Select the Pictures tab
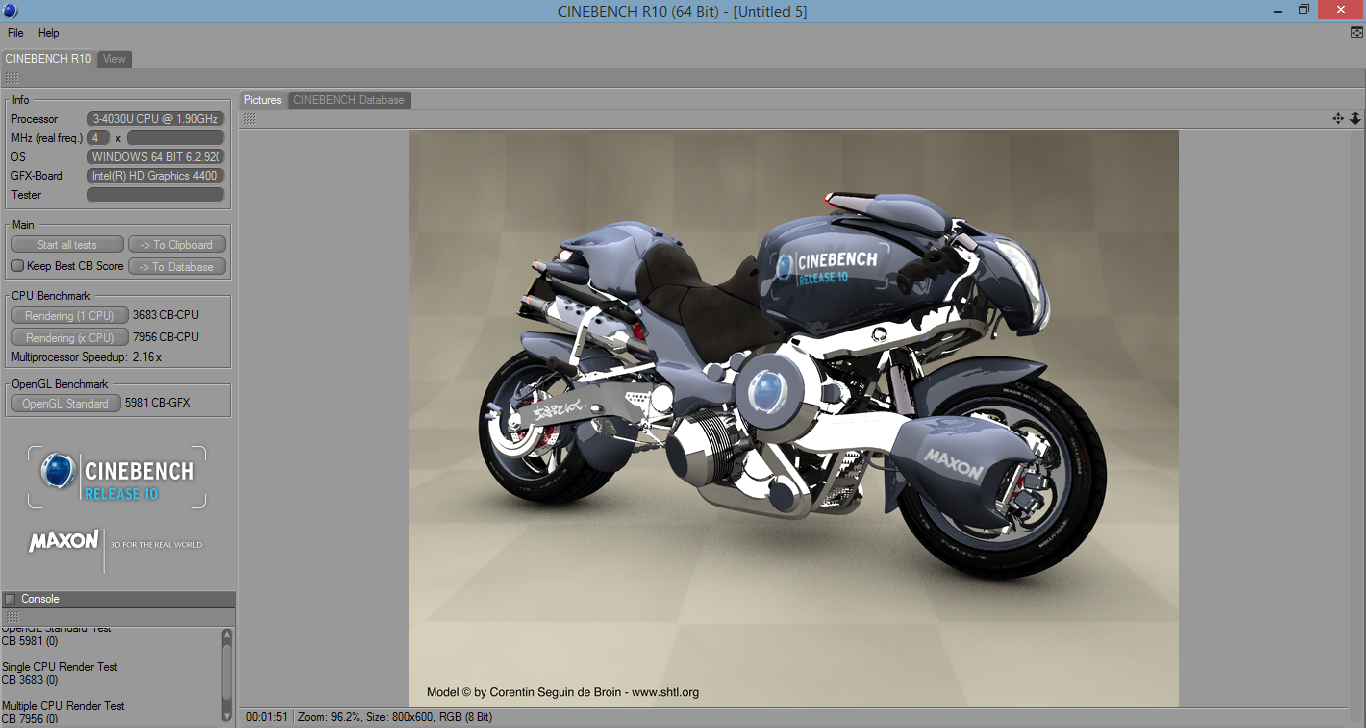This screenshot has height=728, width=1366. pos(263,100)
